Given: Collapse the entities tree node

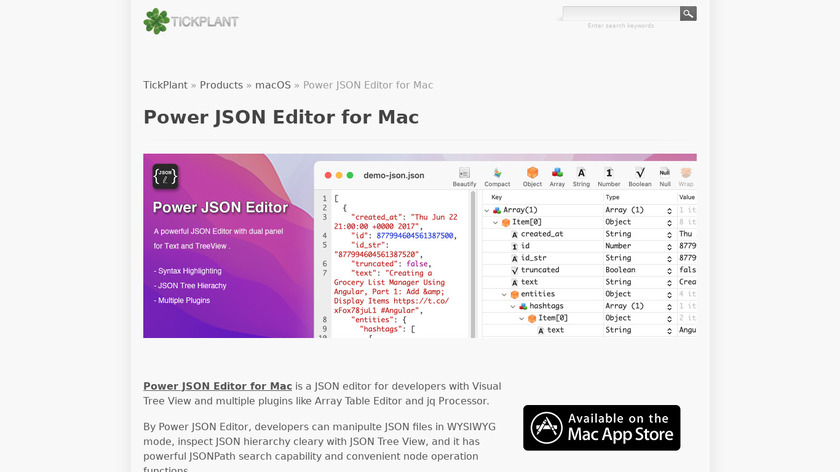Looking at the screenshot, I should pos(504,295).
